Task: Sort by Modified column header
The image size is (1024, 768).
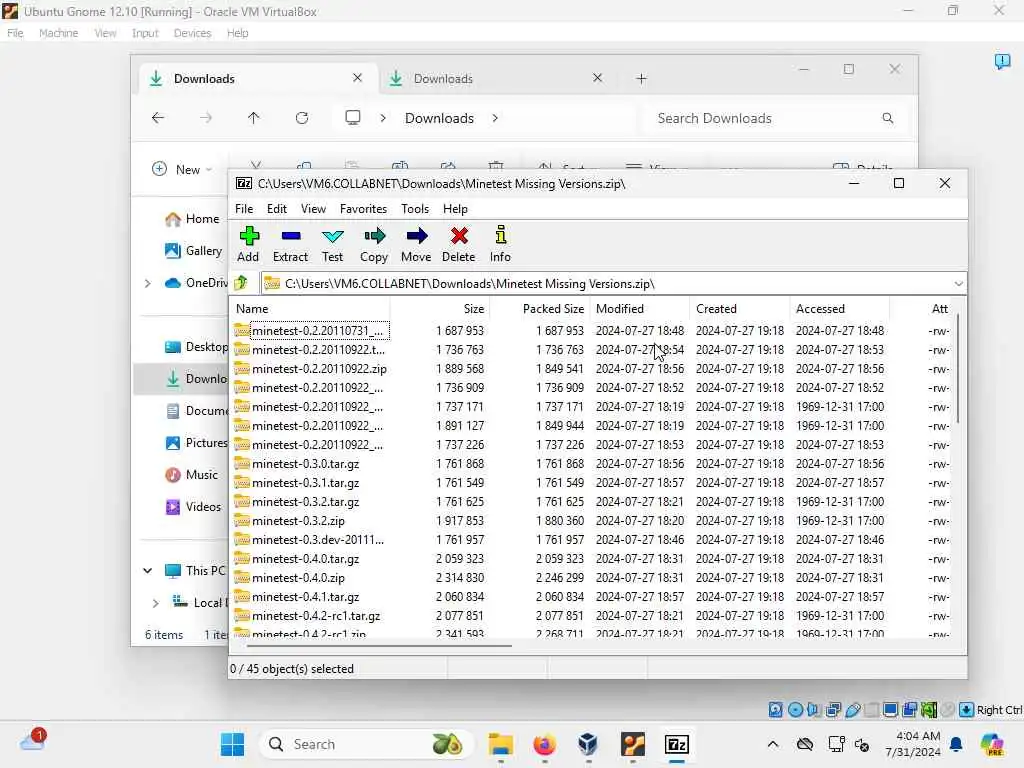Action: point(640,309)
